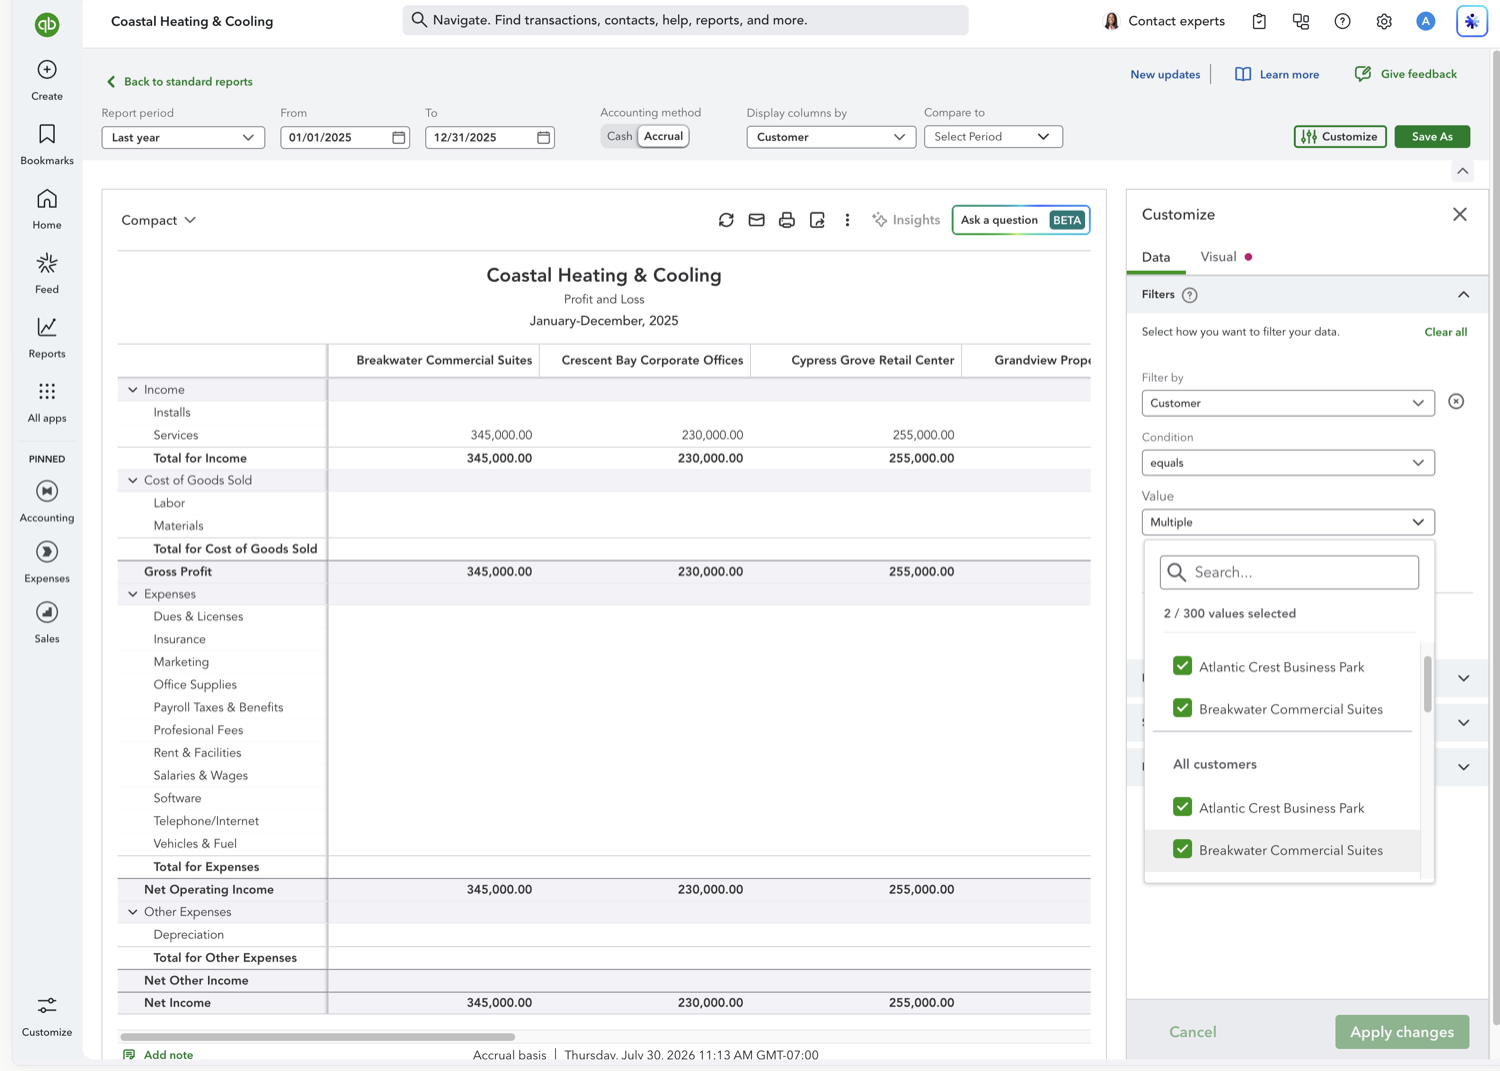The image size is (1500, 1071).
Task: Click Ask a question BETA button
Action: tap(1021, 220)
